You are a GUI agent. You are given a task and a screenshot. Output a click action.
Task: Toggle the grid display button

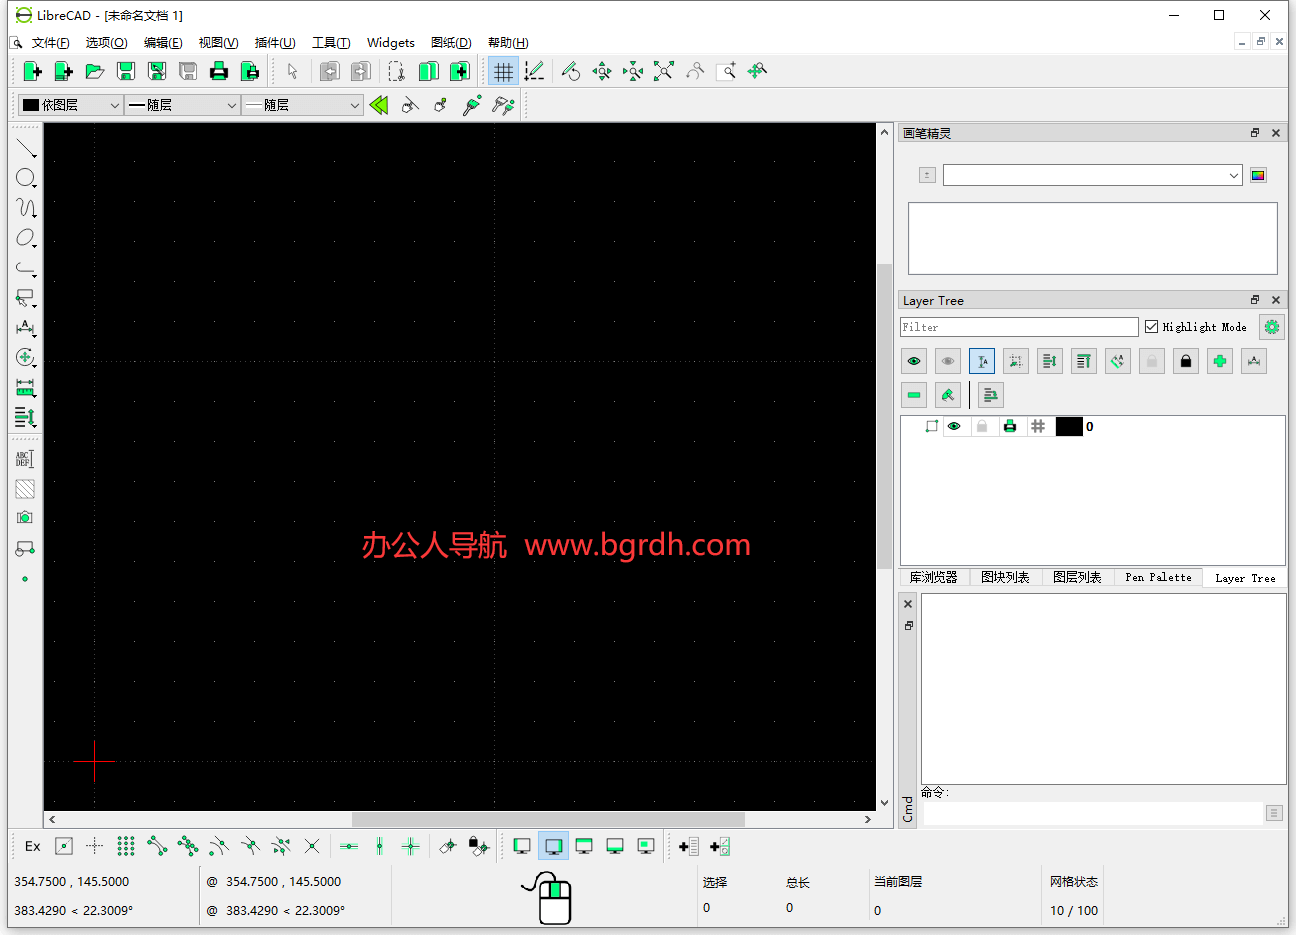click(x=503, y=71)
